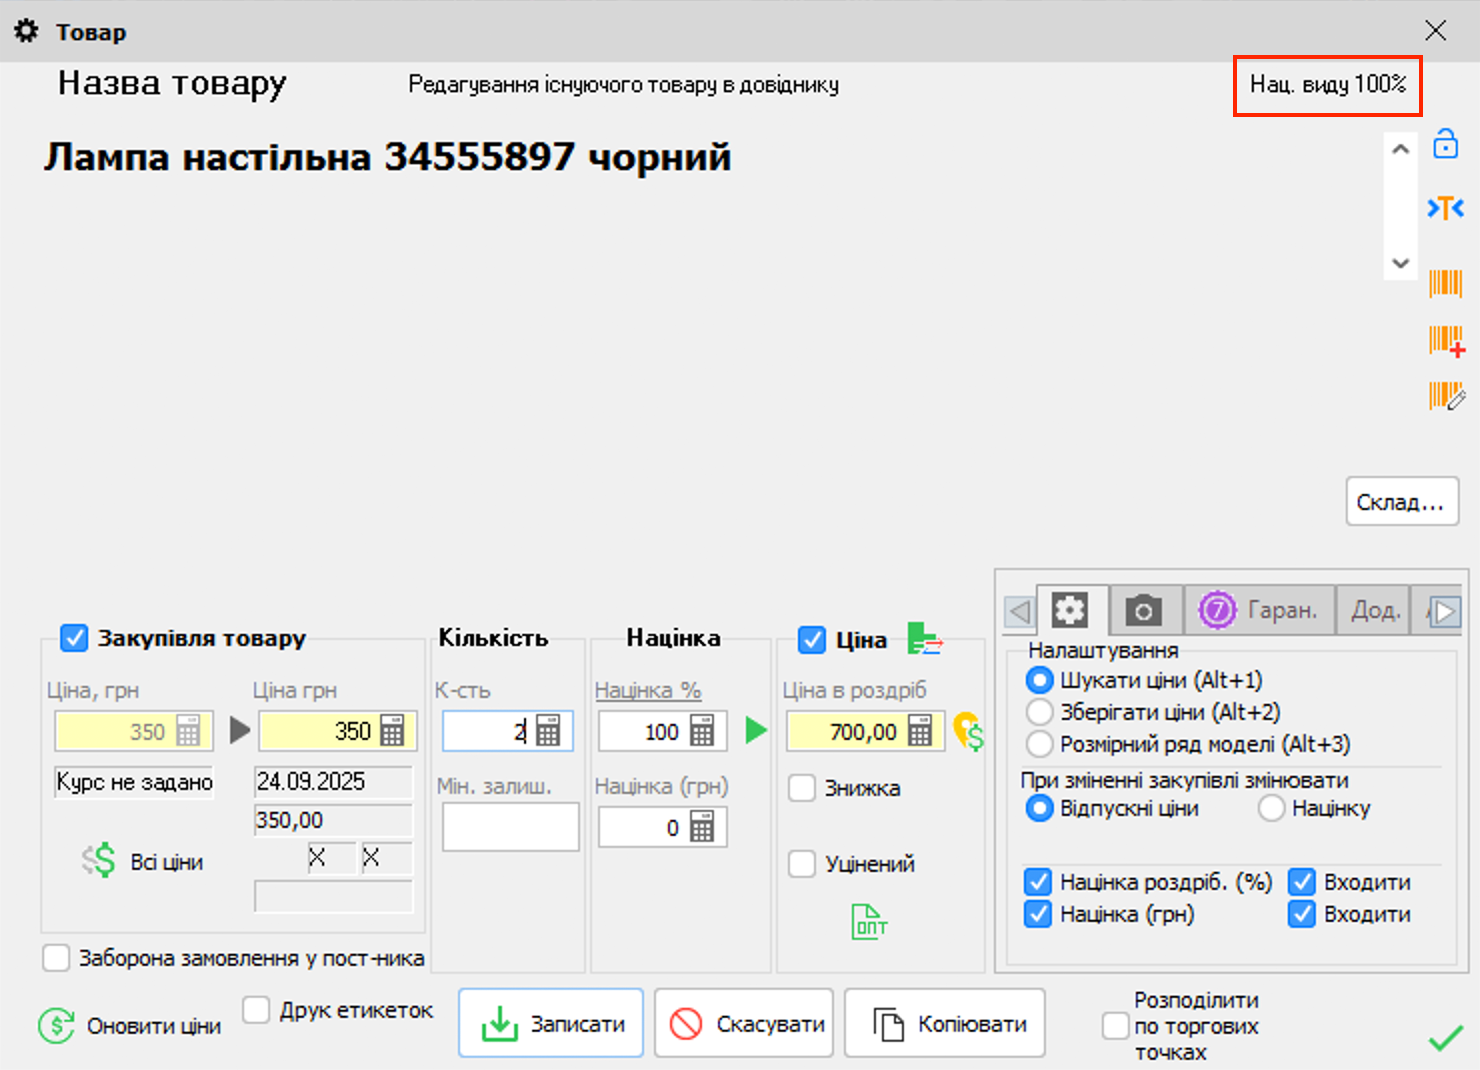Select the text auto-fit icon

[1446, 208]
